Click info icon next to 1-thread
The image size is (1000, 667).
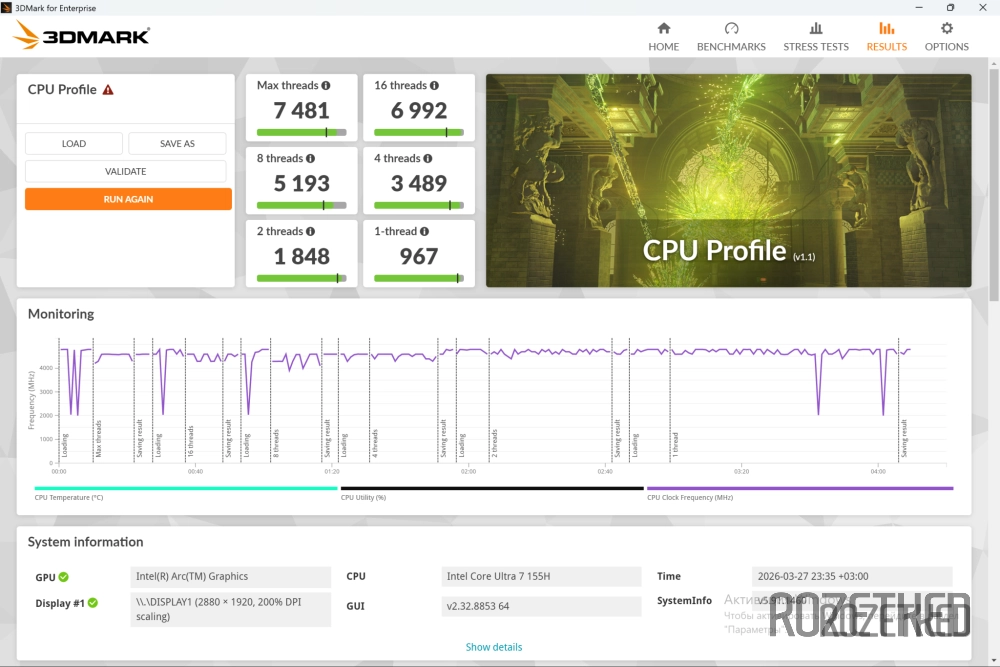[425, 232]
